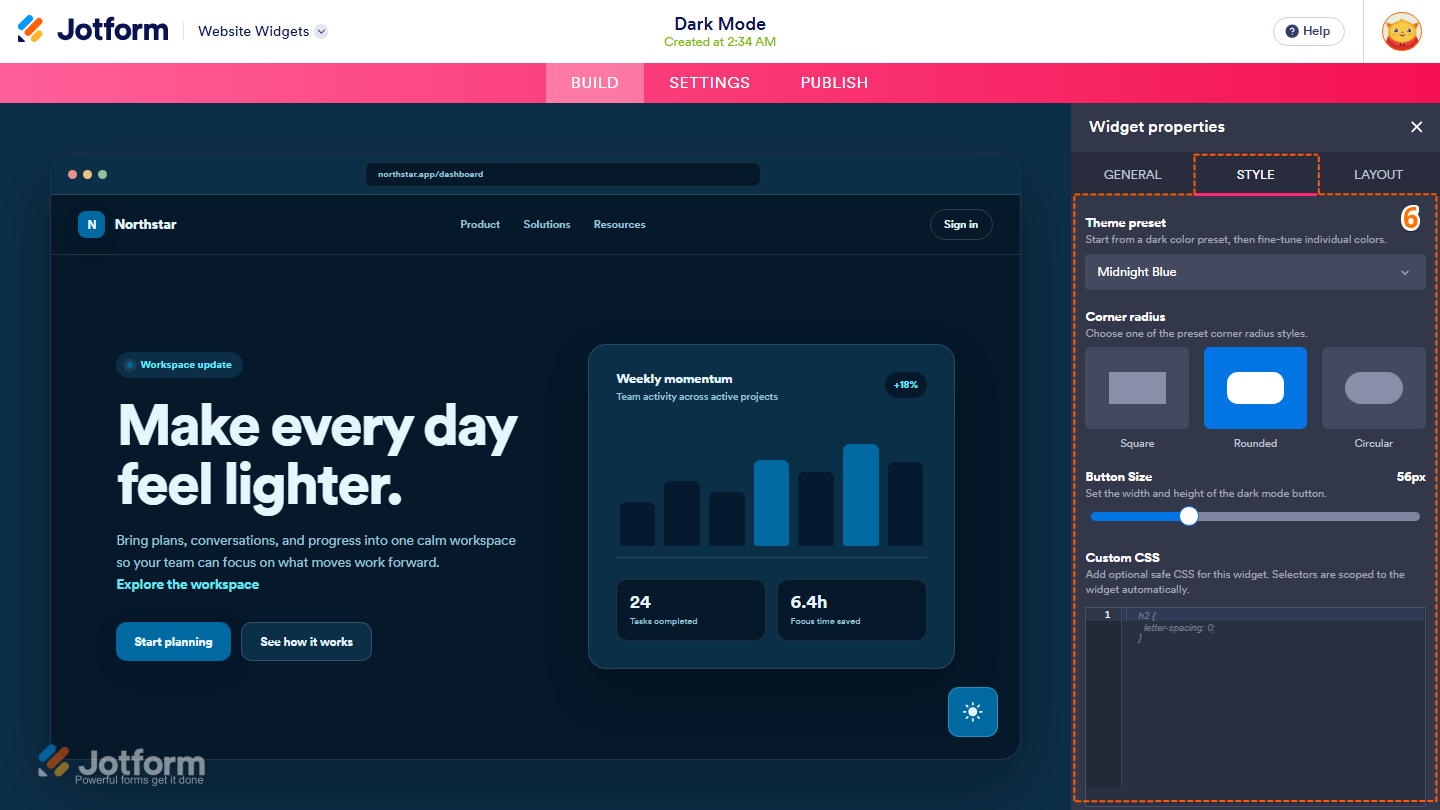
Task: Go to the SETTINGS tab
Action: (x=709, y=83)
